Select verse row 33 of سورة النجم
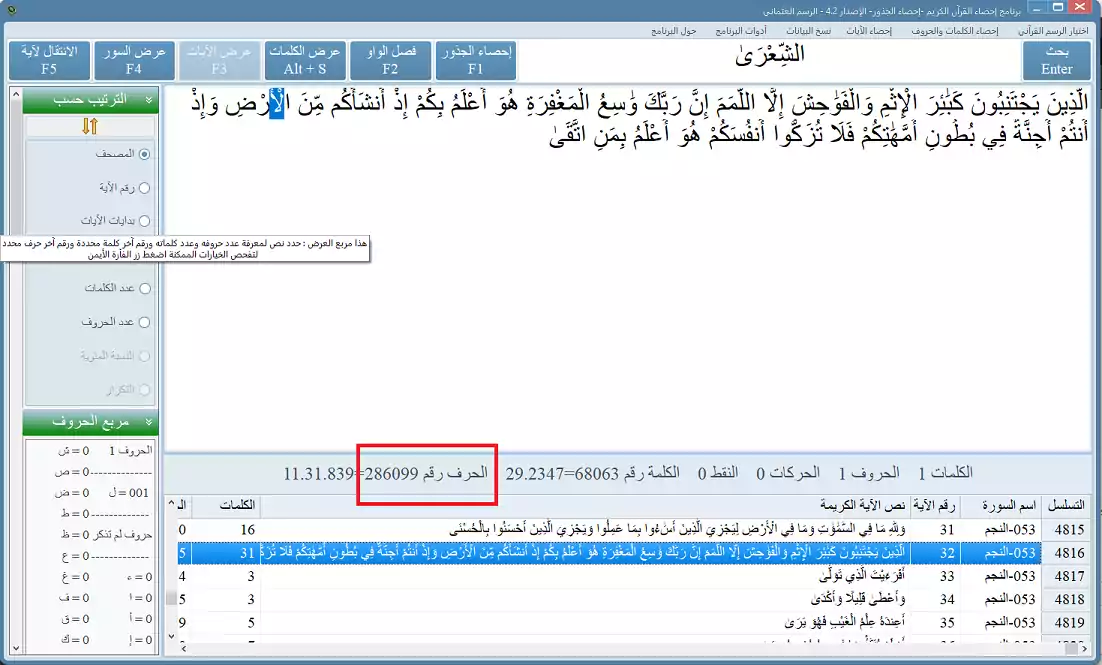This screenshot has width=1102, height=665. pos(700,577)
